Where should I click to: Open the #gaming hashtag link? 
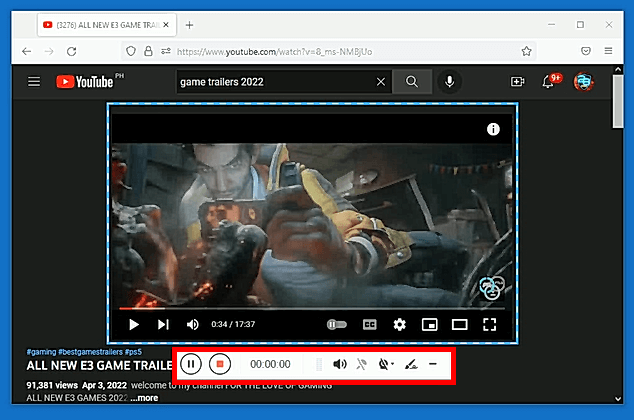[x=41, y=352]
